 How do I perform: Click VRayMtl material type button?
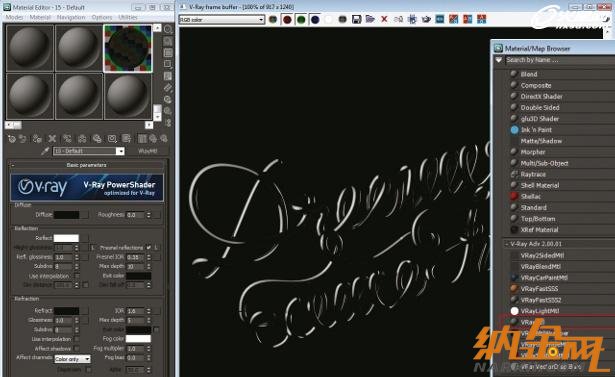tap(148, 151)
